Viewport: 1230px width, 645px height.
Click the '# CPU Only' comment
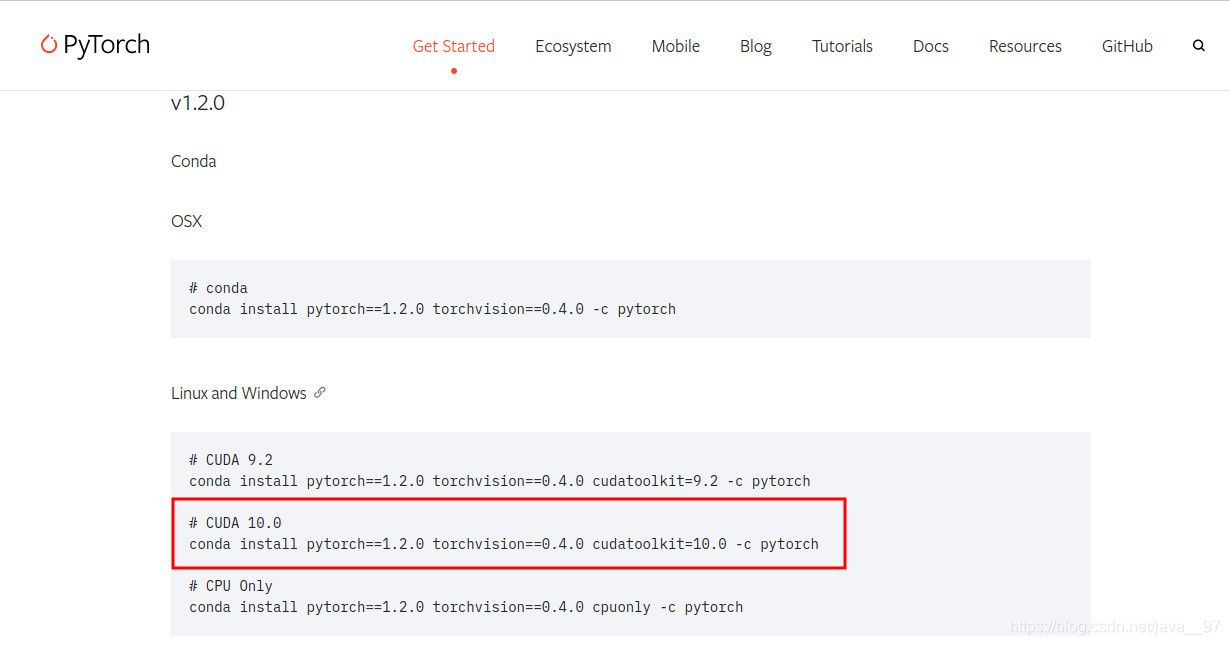[231, 586]
